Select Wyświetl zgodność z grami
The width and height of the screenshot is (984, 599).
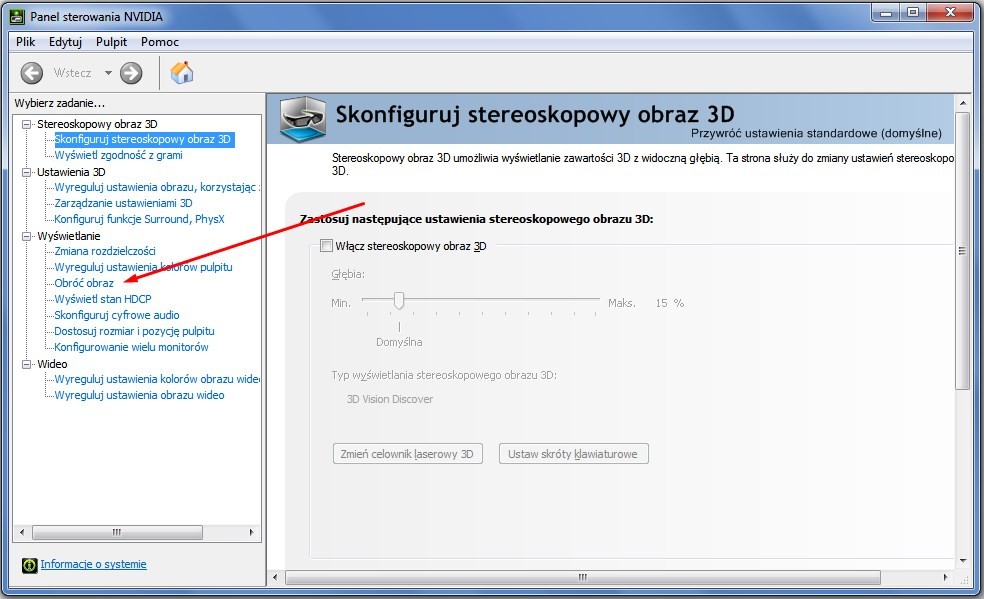point(119,156)
